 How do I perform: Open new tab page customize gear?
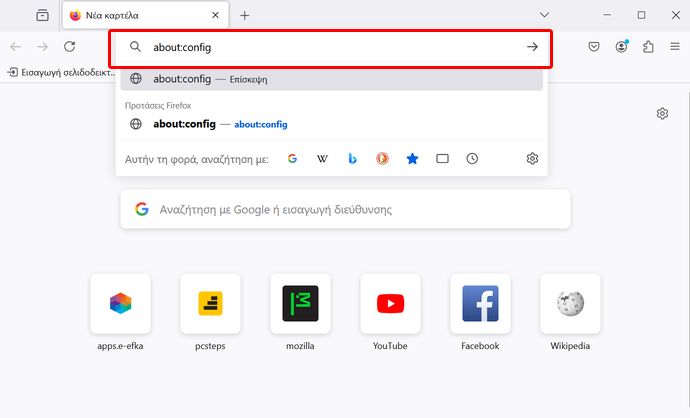tap(662, 114)
